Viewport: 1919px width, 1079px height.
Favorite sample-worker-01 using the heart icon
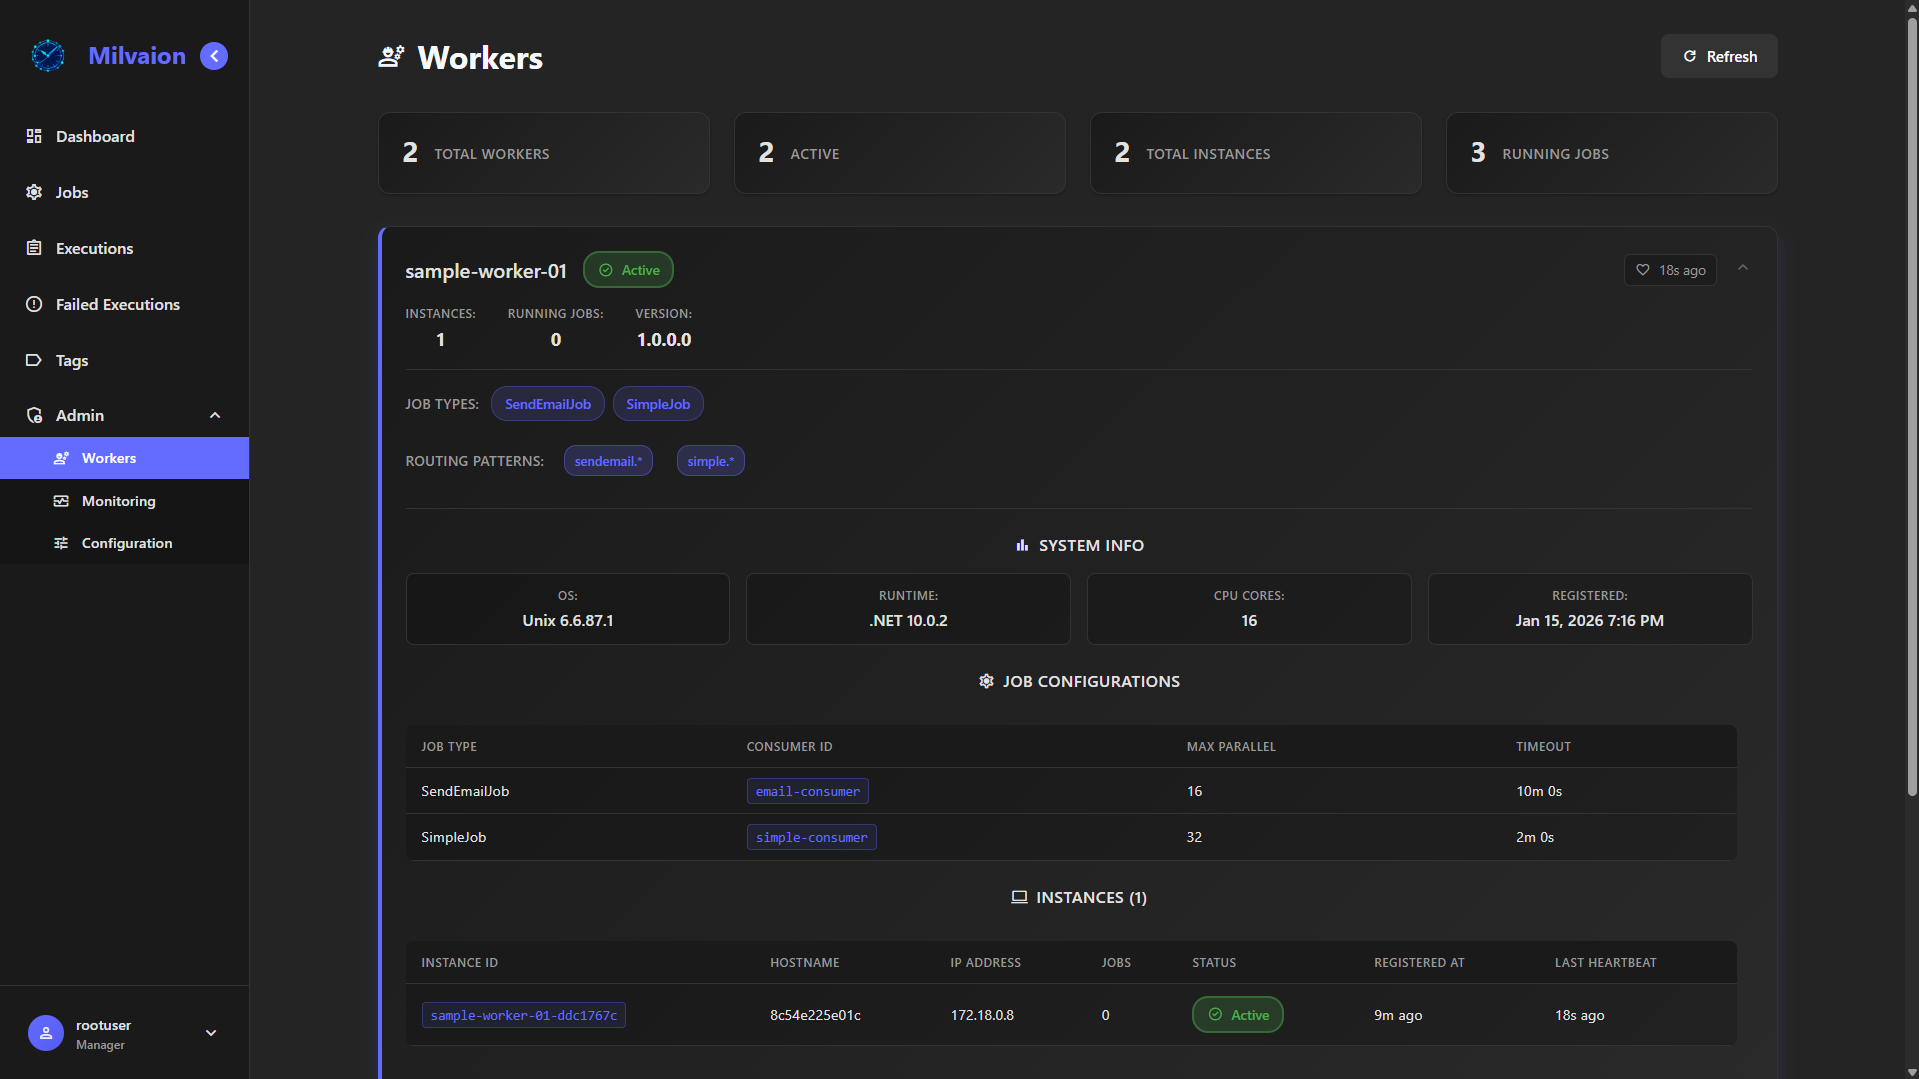(1642, 269)
